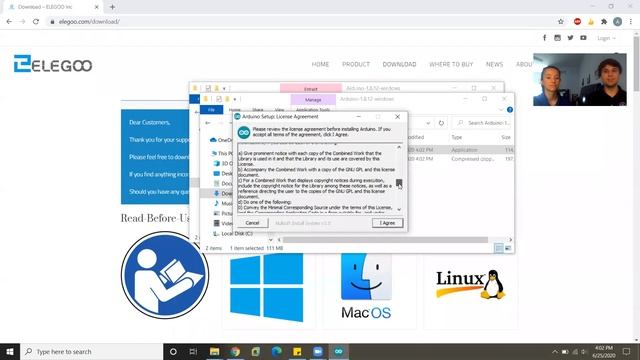Screen dimensions: 640x360
Task: Expand Explorer ribbon chevron
Action: tap(501, 110)
